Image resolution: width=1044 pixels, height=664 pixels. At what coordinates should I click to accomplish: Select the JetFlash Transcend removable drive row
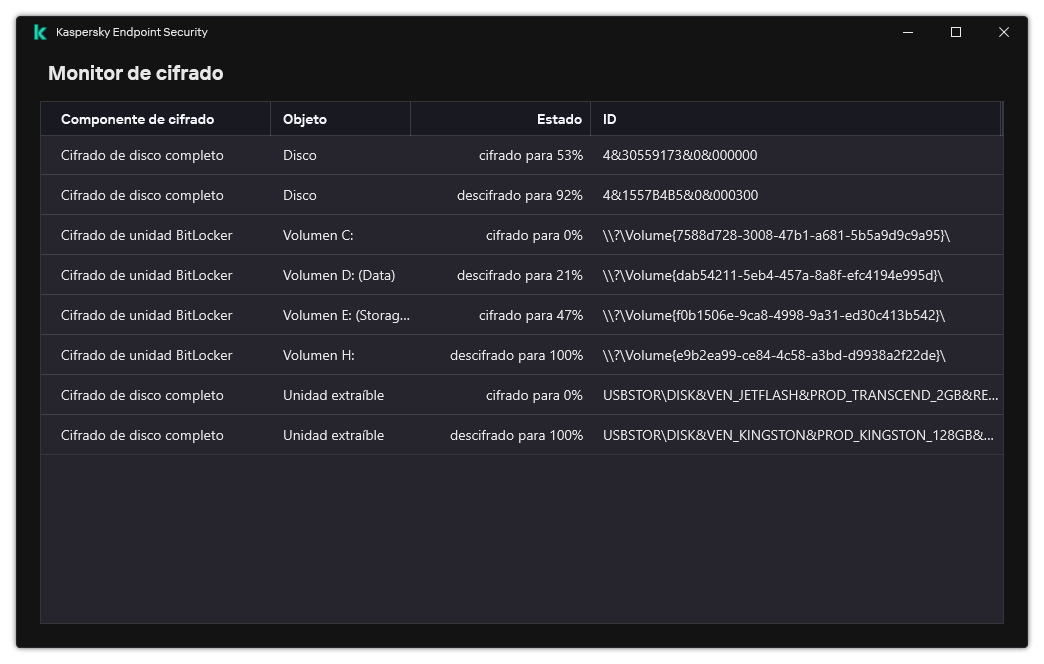(x=142, y=395)
